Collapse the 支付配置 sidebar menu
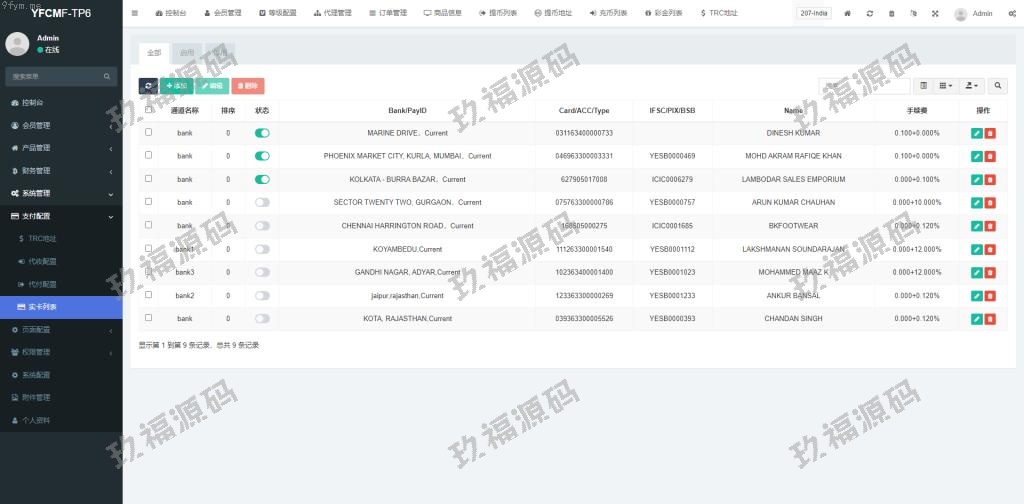 tap(61, 216)
